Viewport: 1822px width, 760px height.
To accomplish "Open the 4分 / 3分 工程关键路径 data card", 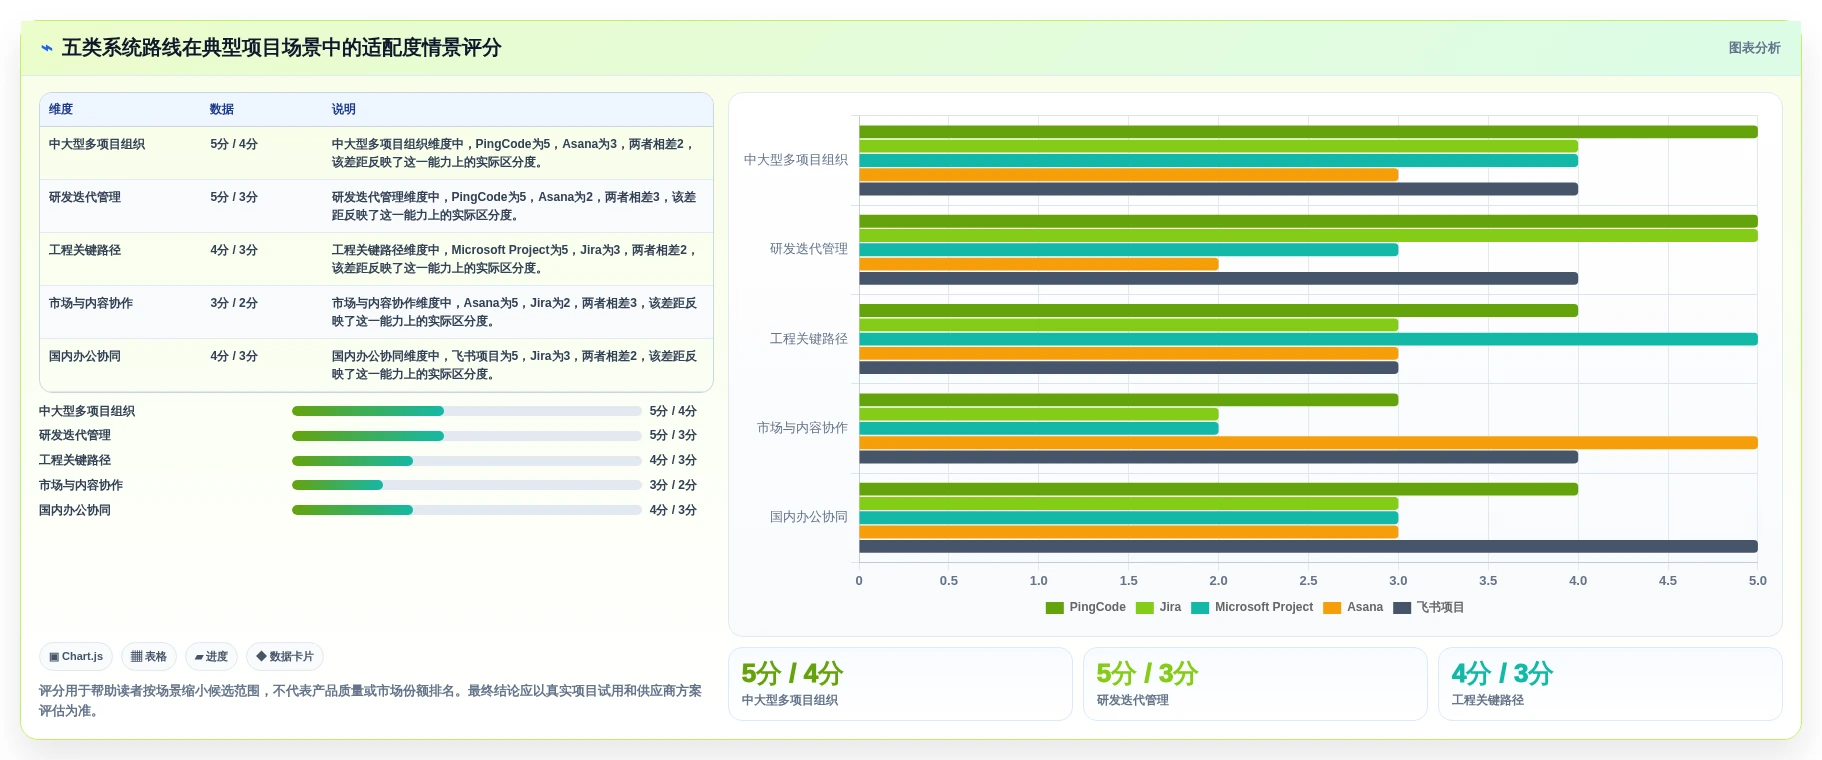I will pyautogui.click(x=1610, y=684).
